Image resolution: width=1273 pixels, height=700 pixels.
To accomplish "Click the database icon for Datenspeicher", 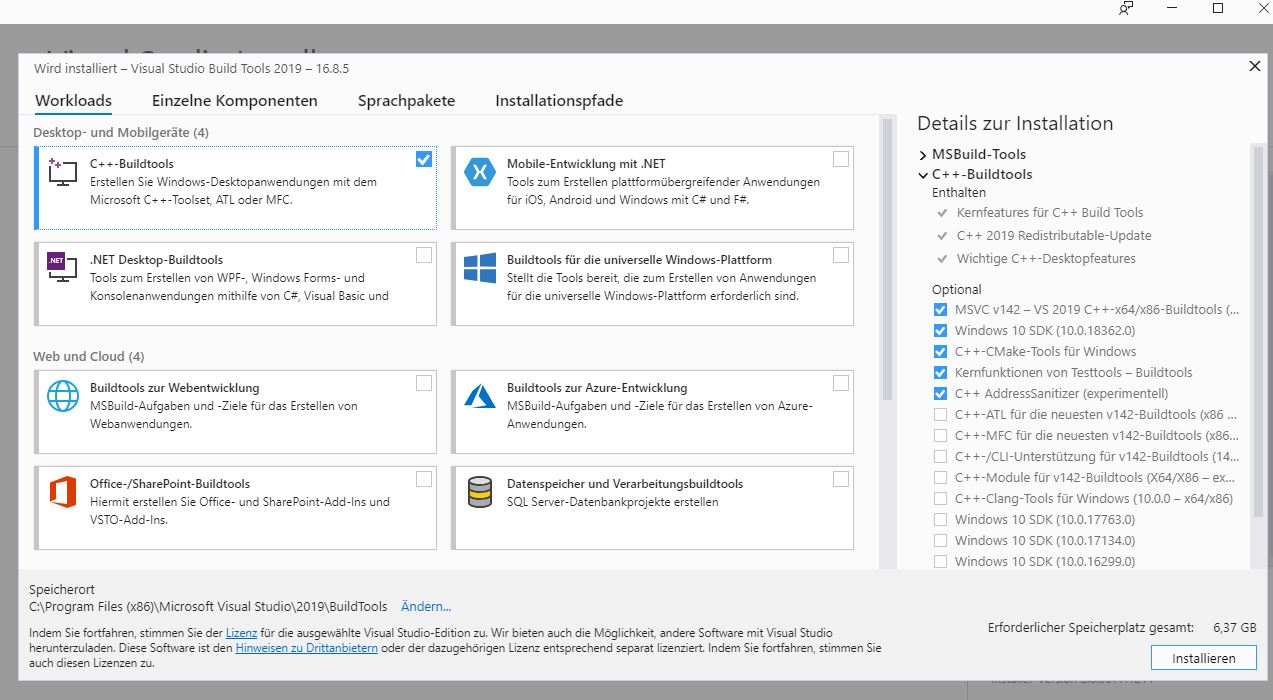I will [x=480, y=492].
